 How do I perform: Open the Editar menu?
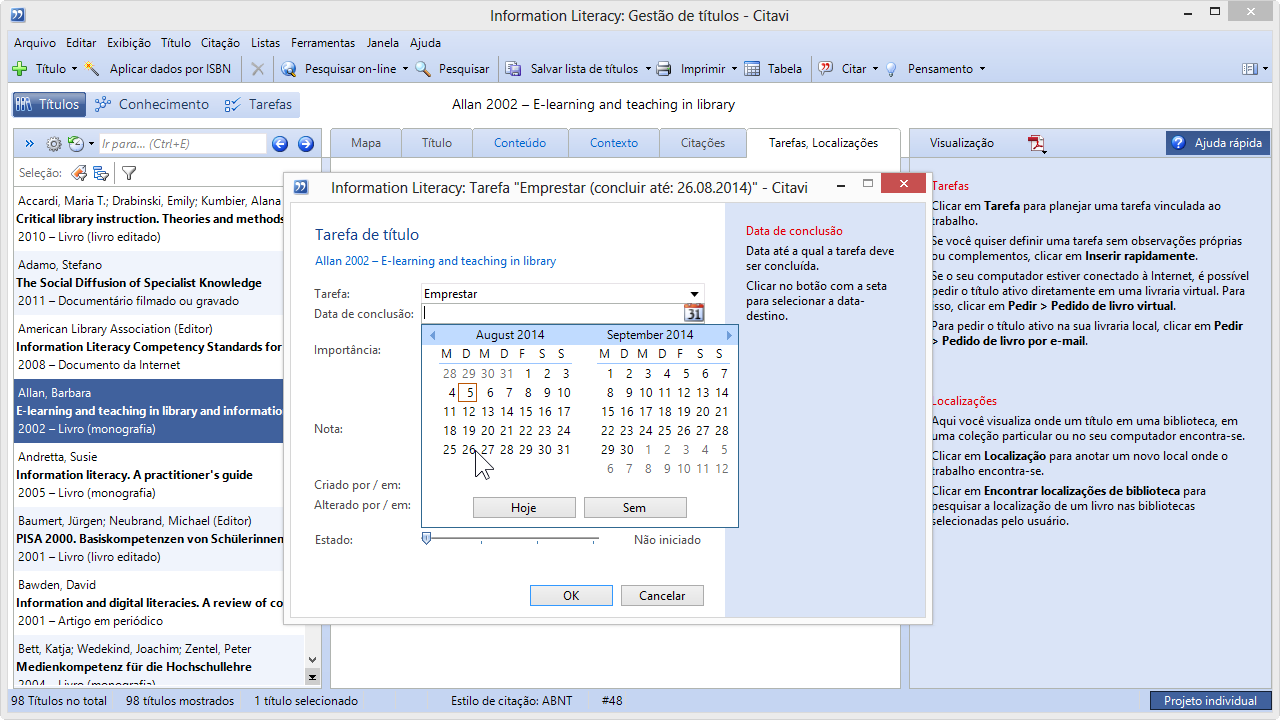(x=81, y=43)
